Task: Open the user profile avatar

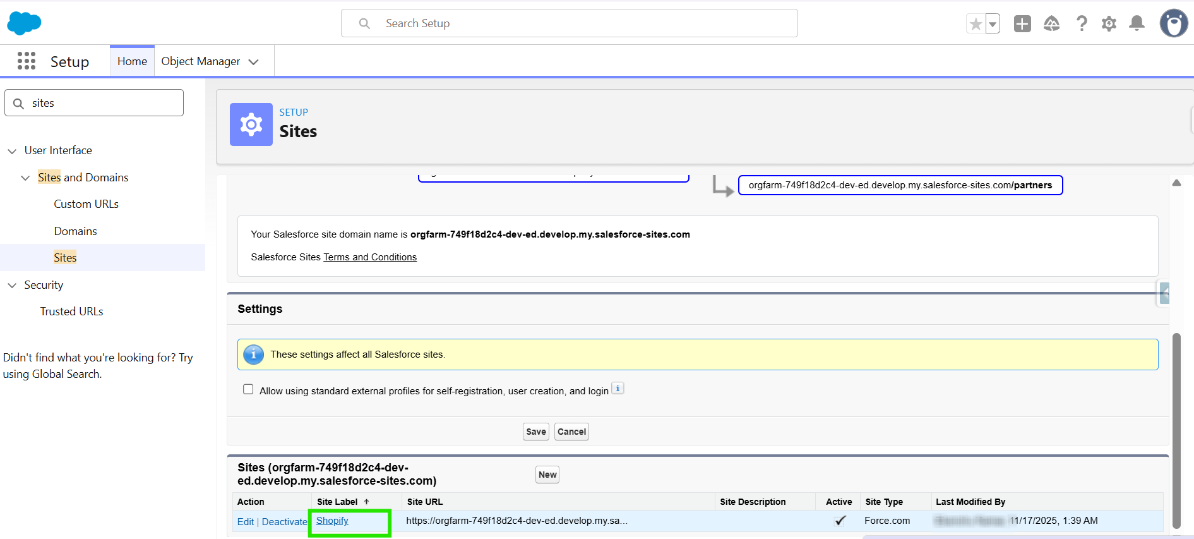Action: (x=1173, y=24)
